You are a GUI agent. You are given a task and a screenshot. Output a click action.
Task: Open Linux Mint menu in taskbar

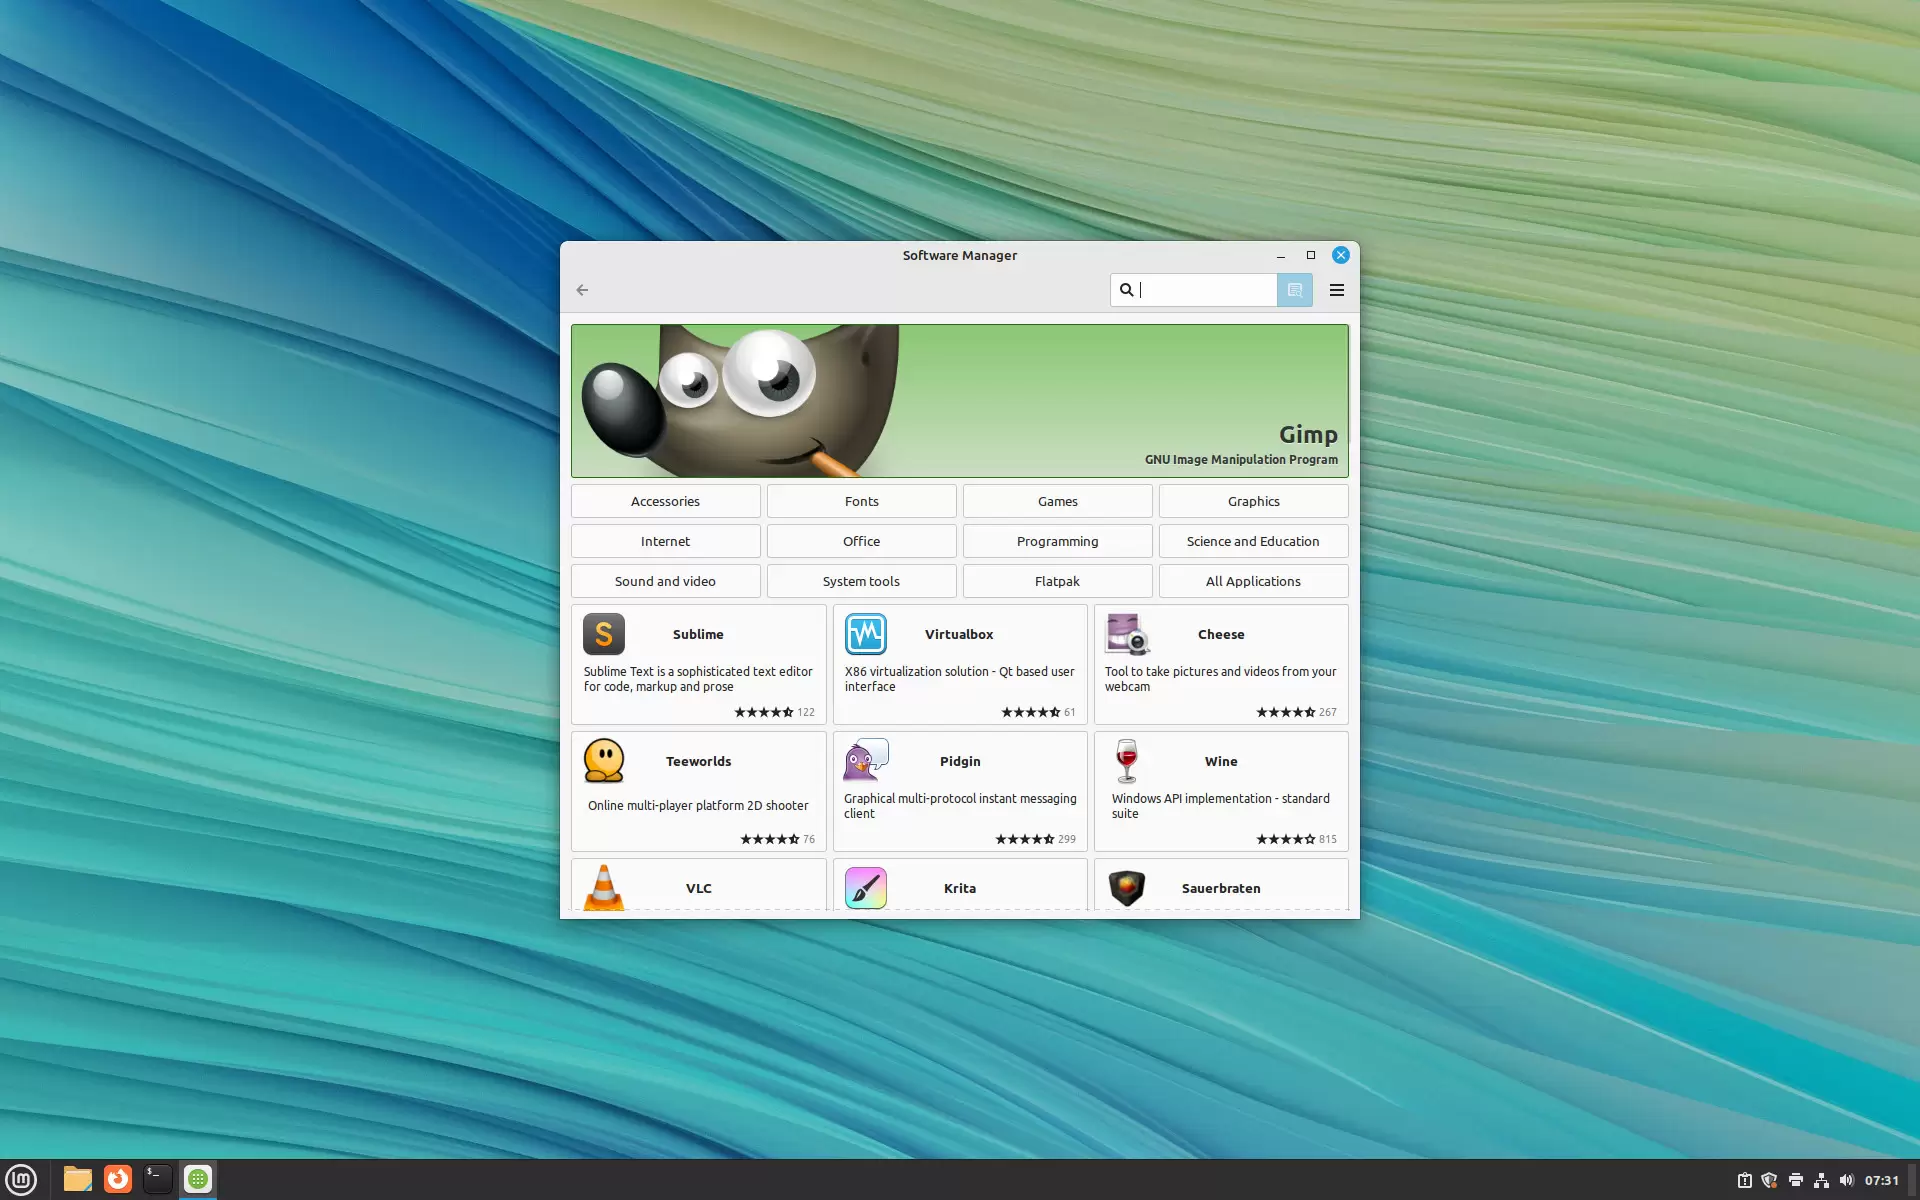21,1178
